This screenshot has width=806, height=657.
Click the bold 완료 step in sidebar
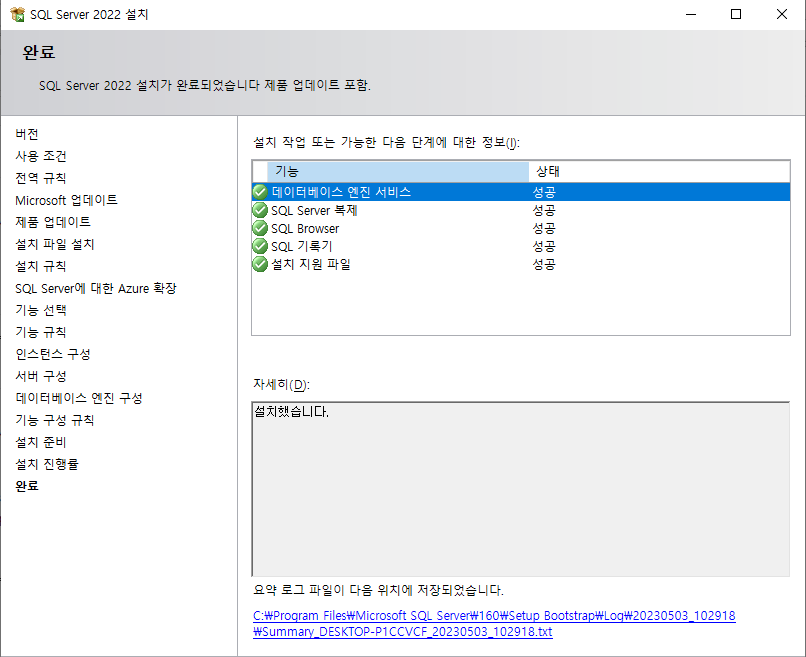(x=27, y=486)
